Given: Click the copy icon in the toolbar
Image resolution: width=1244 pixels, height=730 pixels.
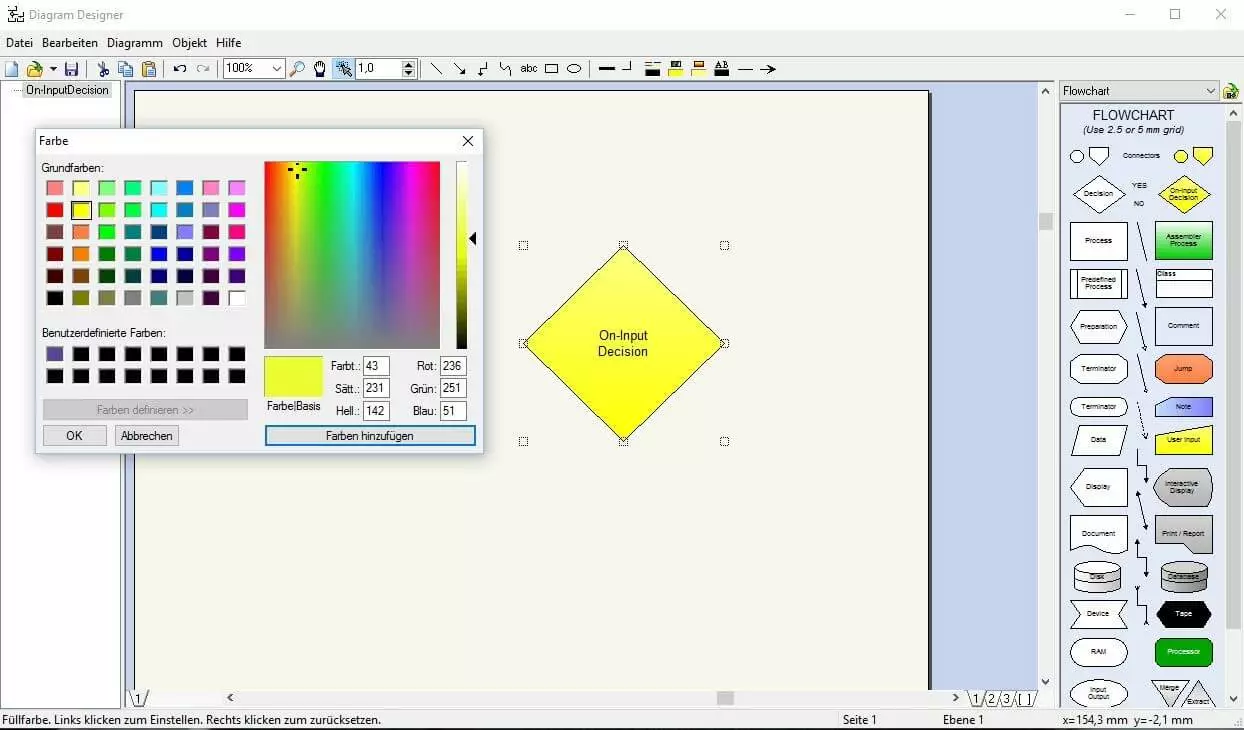Looking at the screenshot, I should coord(125,69).
